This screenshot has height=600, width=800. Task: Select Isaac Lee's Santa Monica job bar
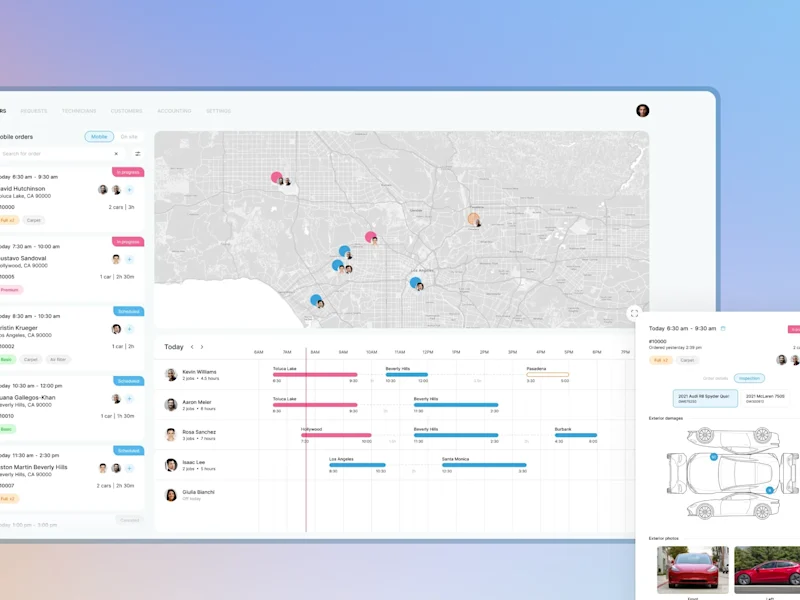(484, 465)
